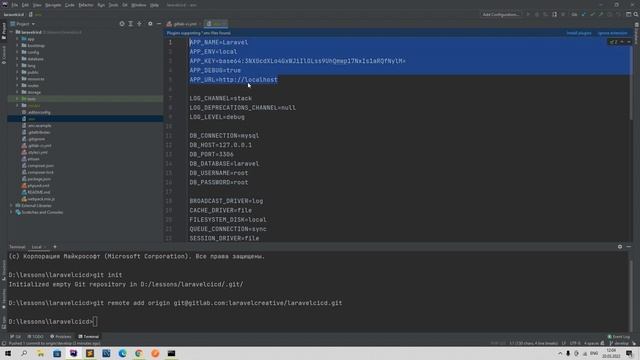Viewport: 640px width, 360px height.
Task: Click Collapse All in Project panel
Action: (140, 24)
